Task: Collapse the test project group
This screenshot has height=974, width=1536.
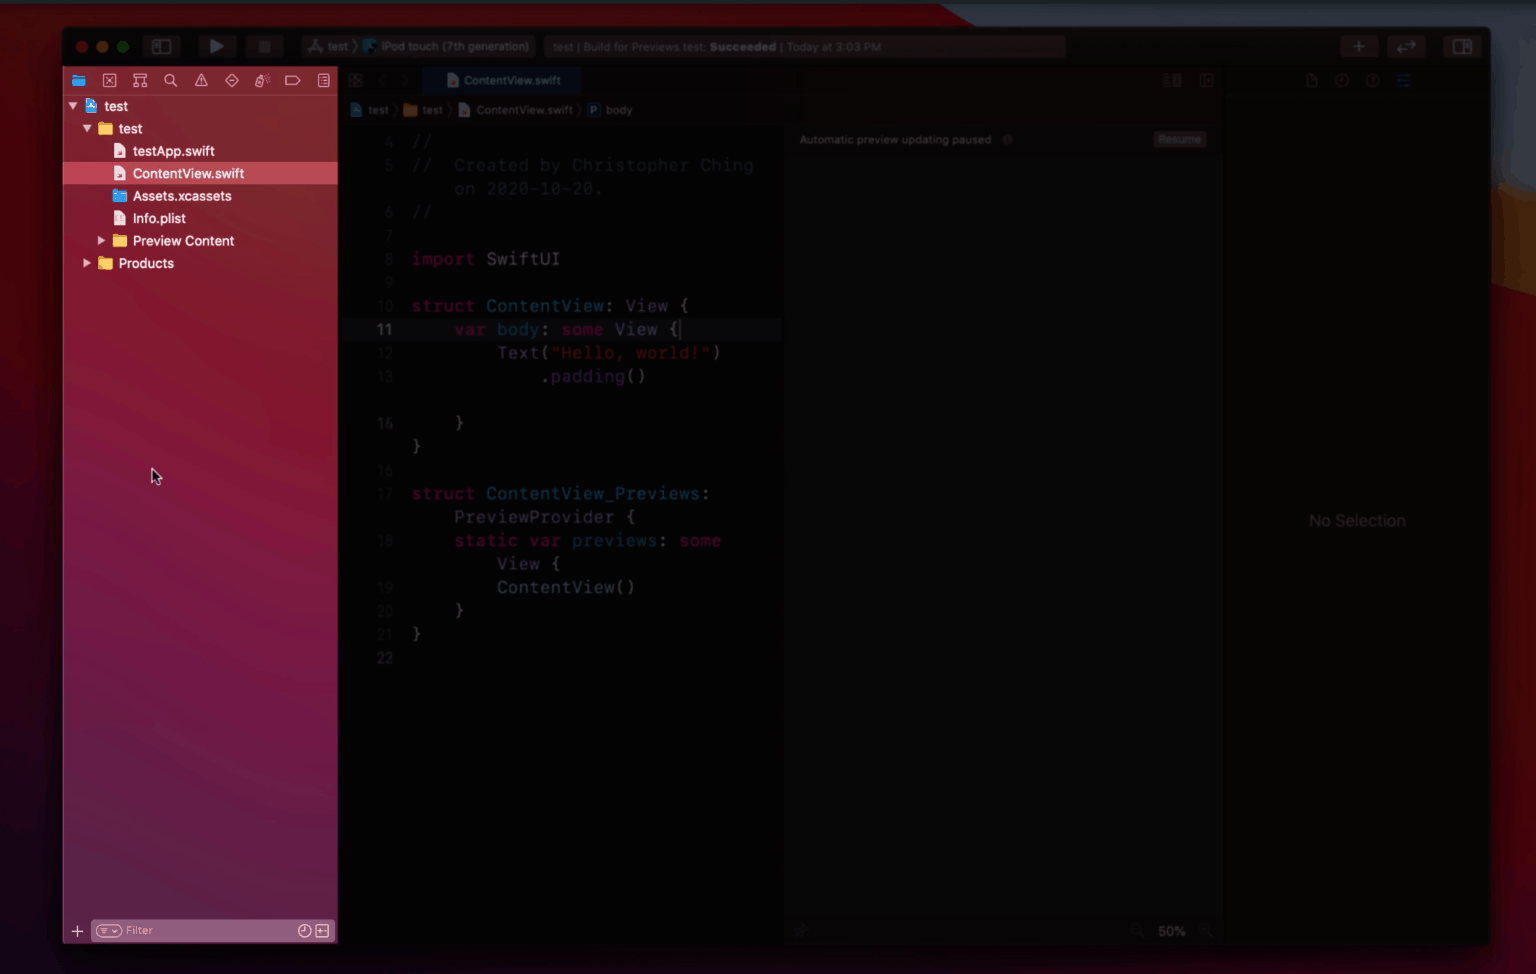Action: coord(72,105)
